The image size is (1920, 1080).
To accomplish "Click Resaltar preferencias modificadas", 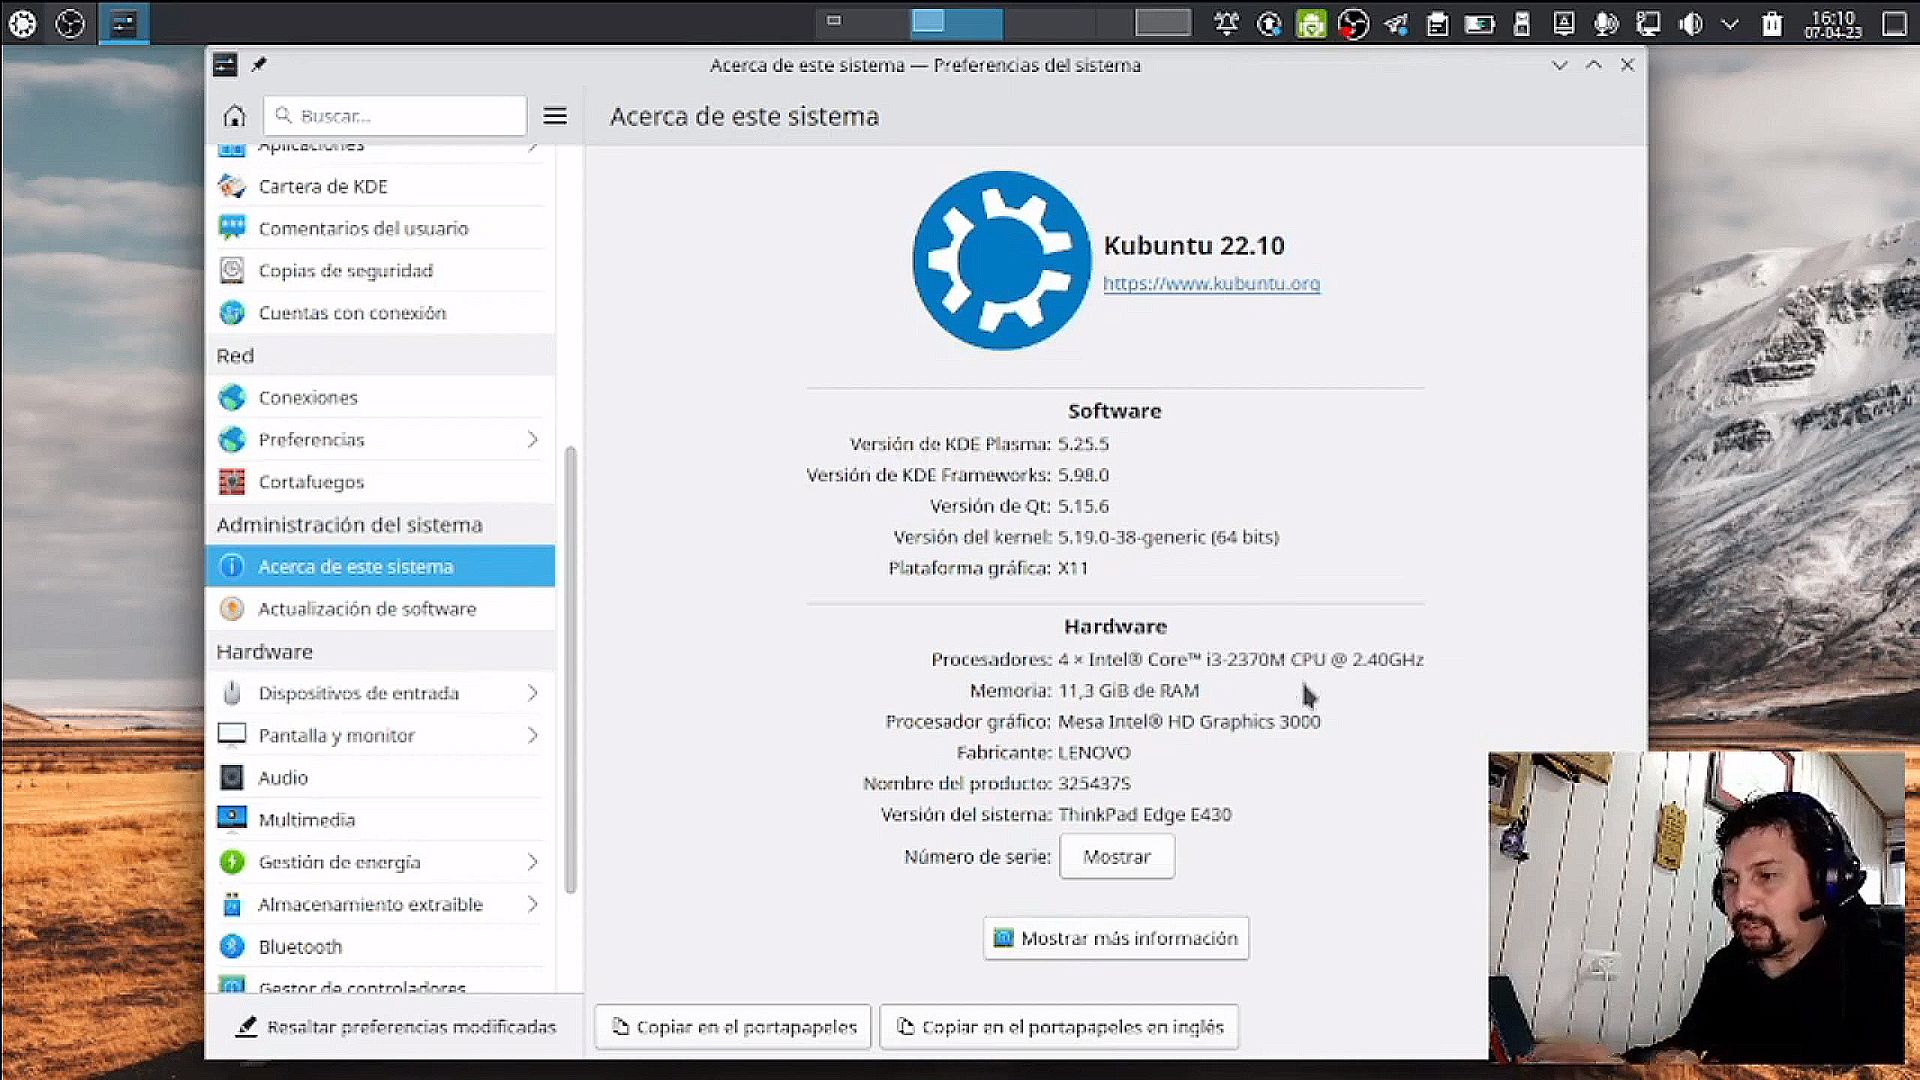I will pyautogui.click(x=396, y=1027).
